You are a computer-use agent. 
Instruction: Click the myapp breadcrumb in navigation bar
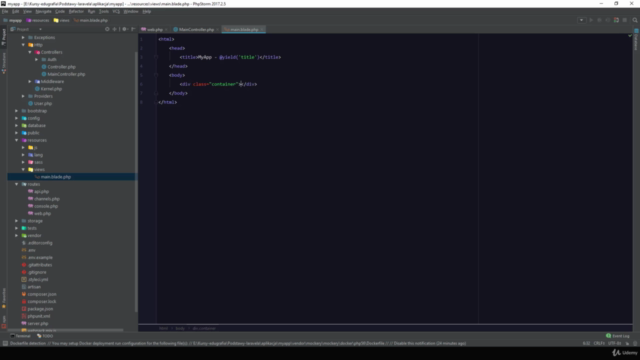(13, 20)
